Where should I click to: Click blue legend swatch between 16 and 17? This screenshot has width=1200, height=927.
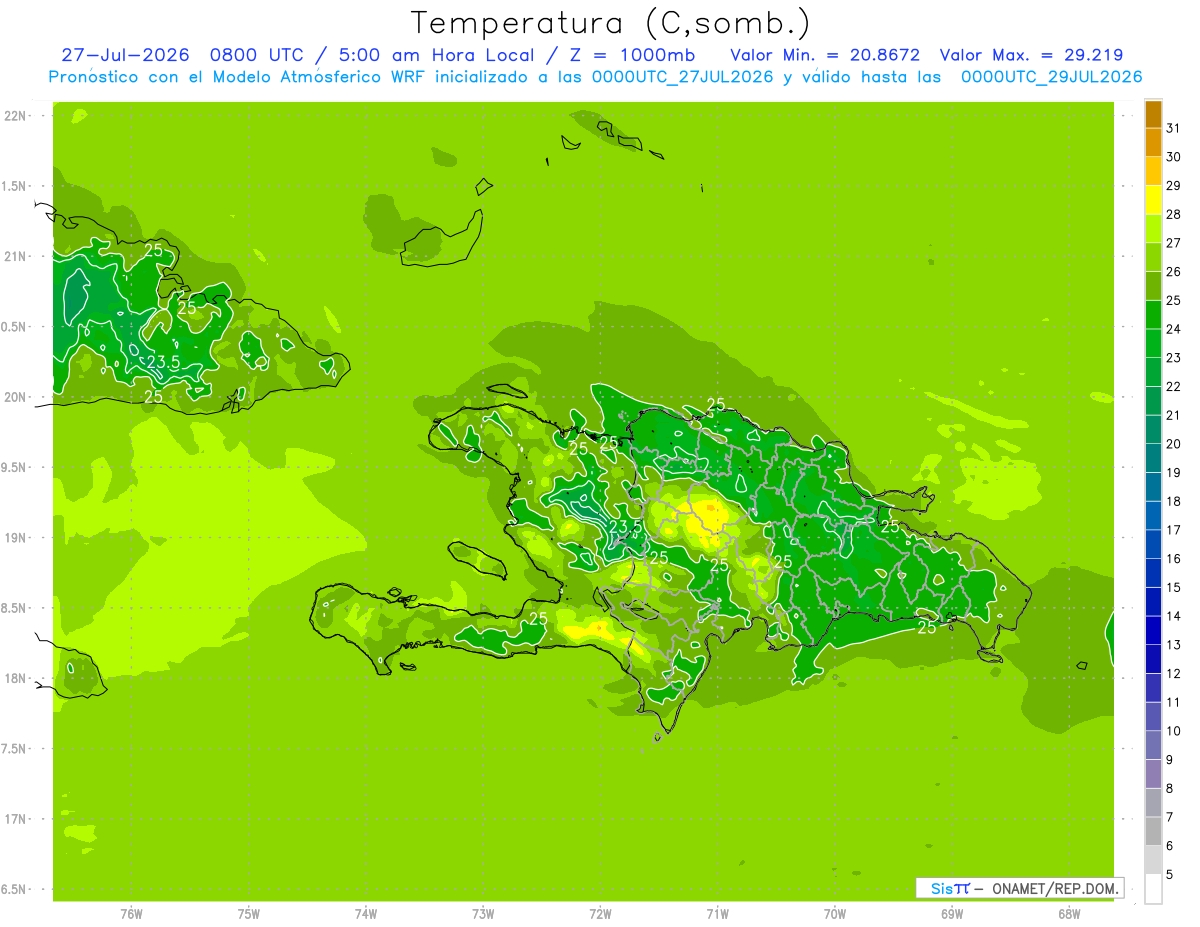pos(1153,545)
